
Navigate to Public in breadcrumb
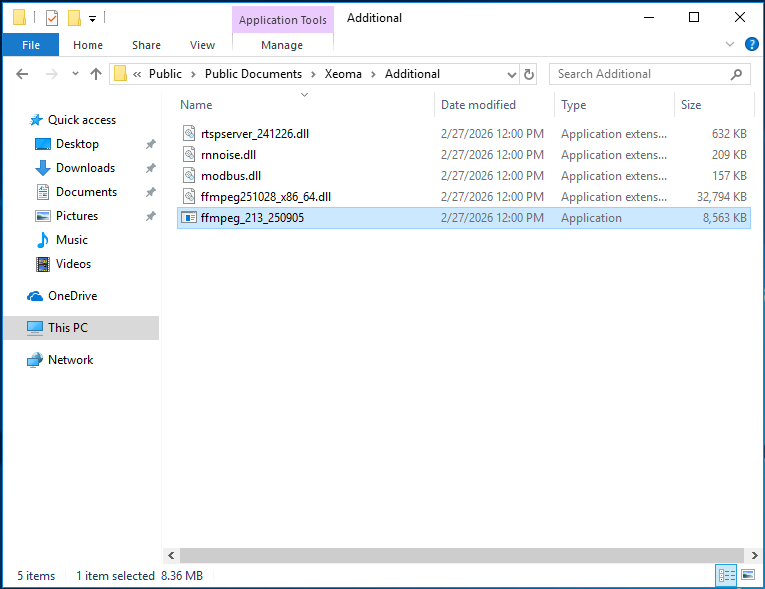[165, 74]
